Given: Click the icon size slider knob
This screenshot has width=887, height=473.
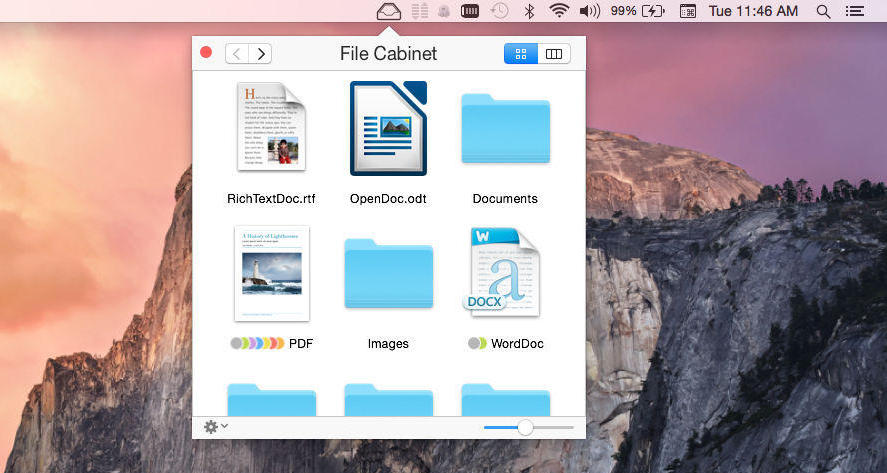Looking at the screenshot, I should [x=526, y=427].
